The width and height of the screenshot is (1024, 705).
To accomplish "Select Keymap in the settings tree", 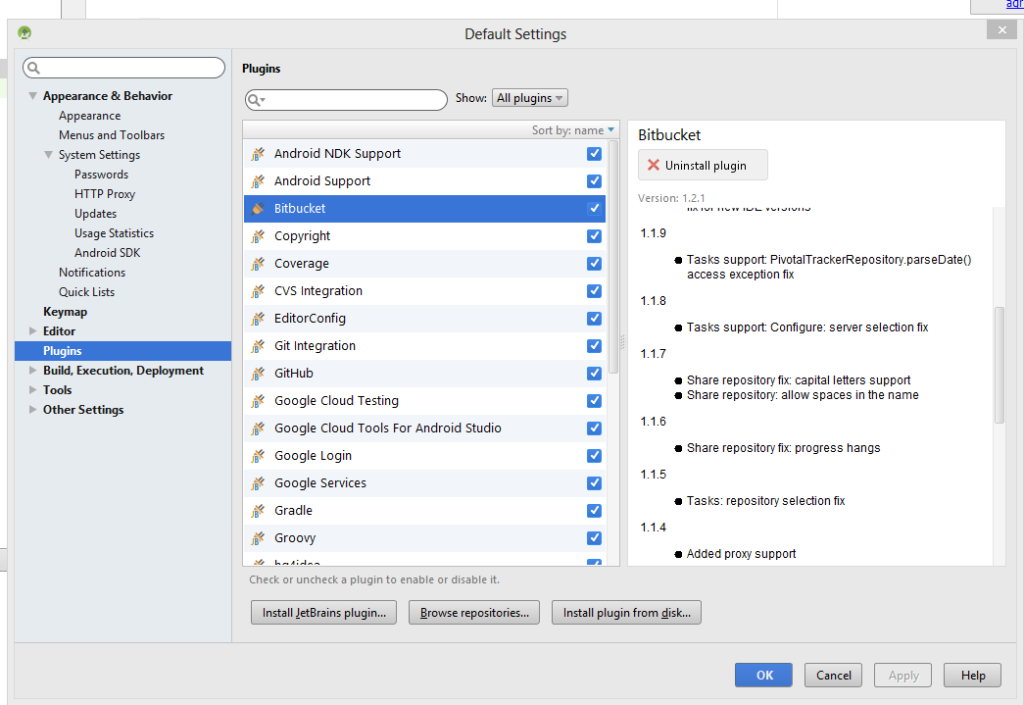I will pyautogui.click(x=65, y=312).
